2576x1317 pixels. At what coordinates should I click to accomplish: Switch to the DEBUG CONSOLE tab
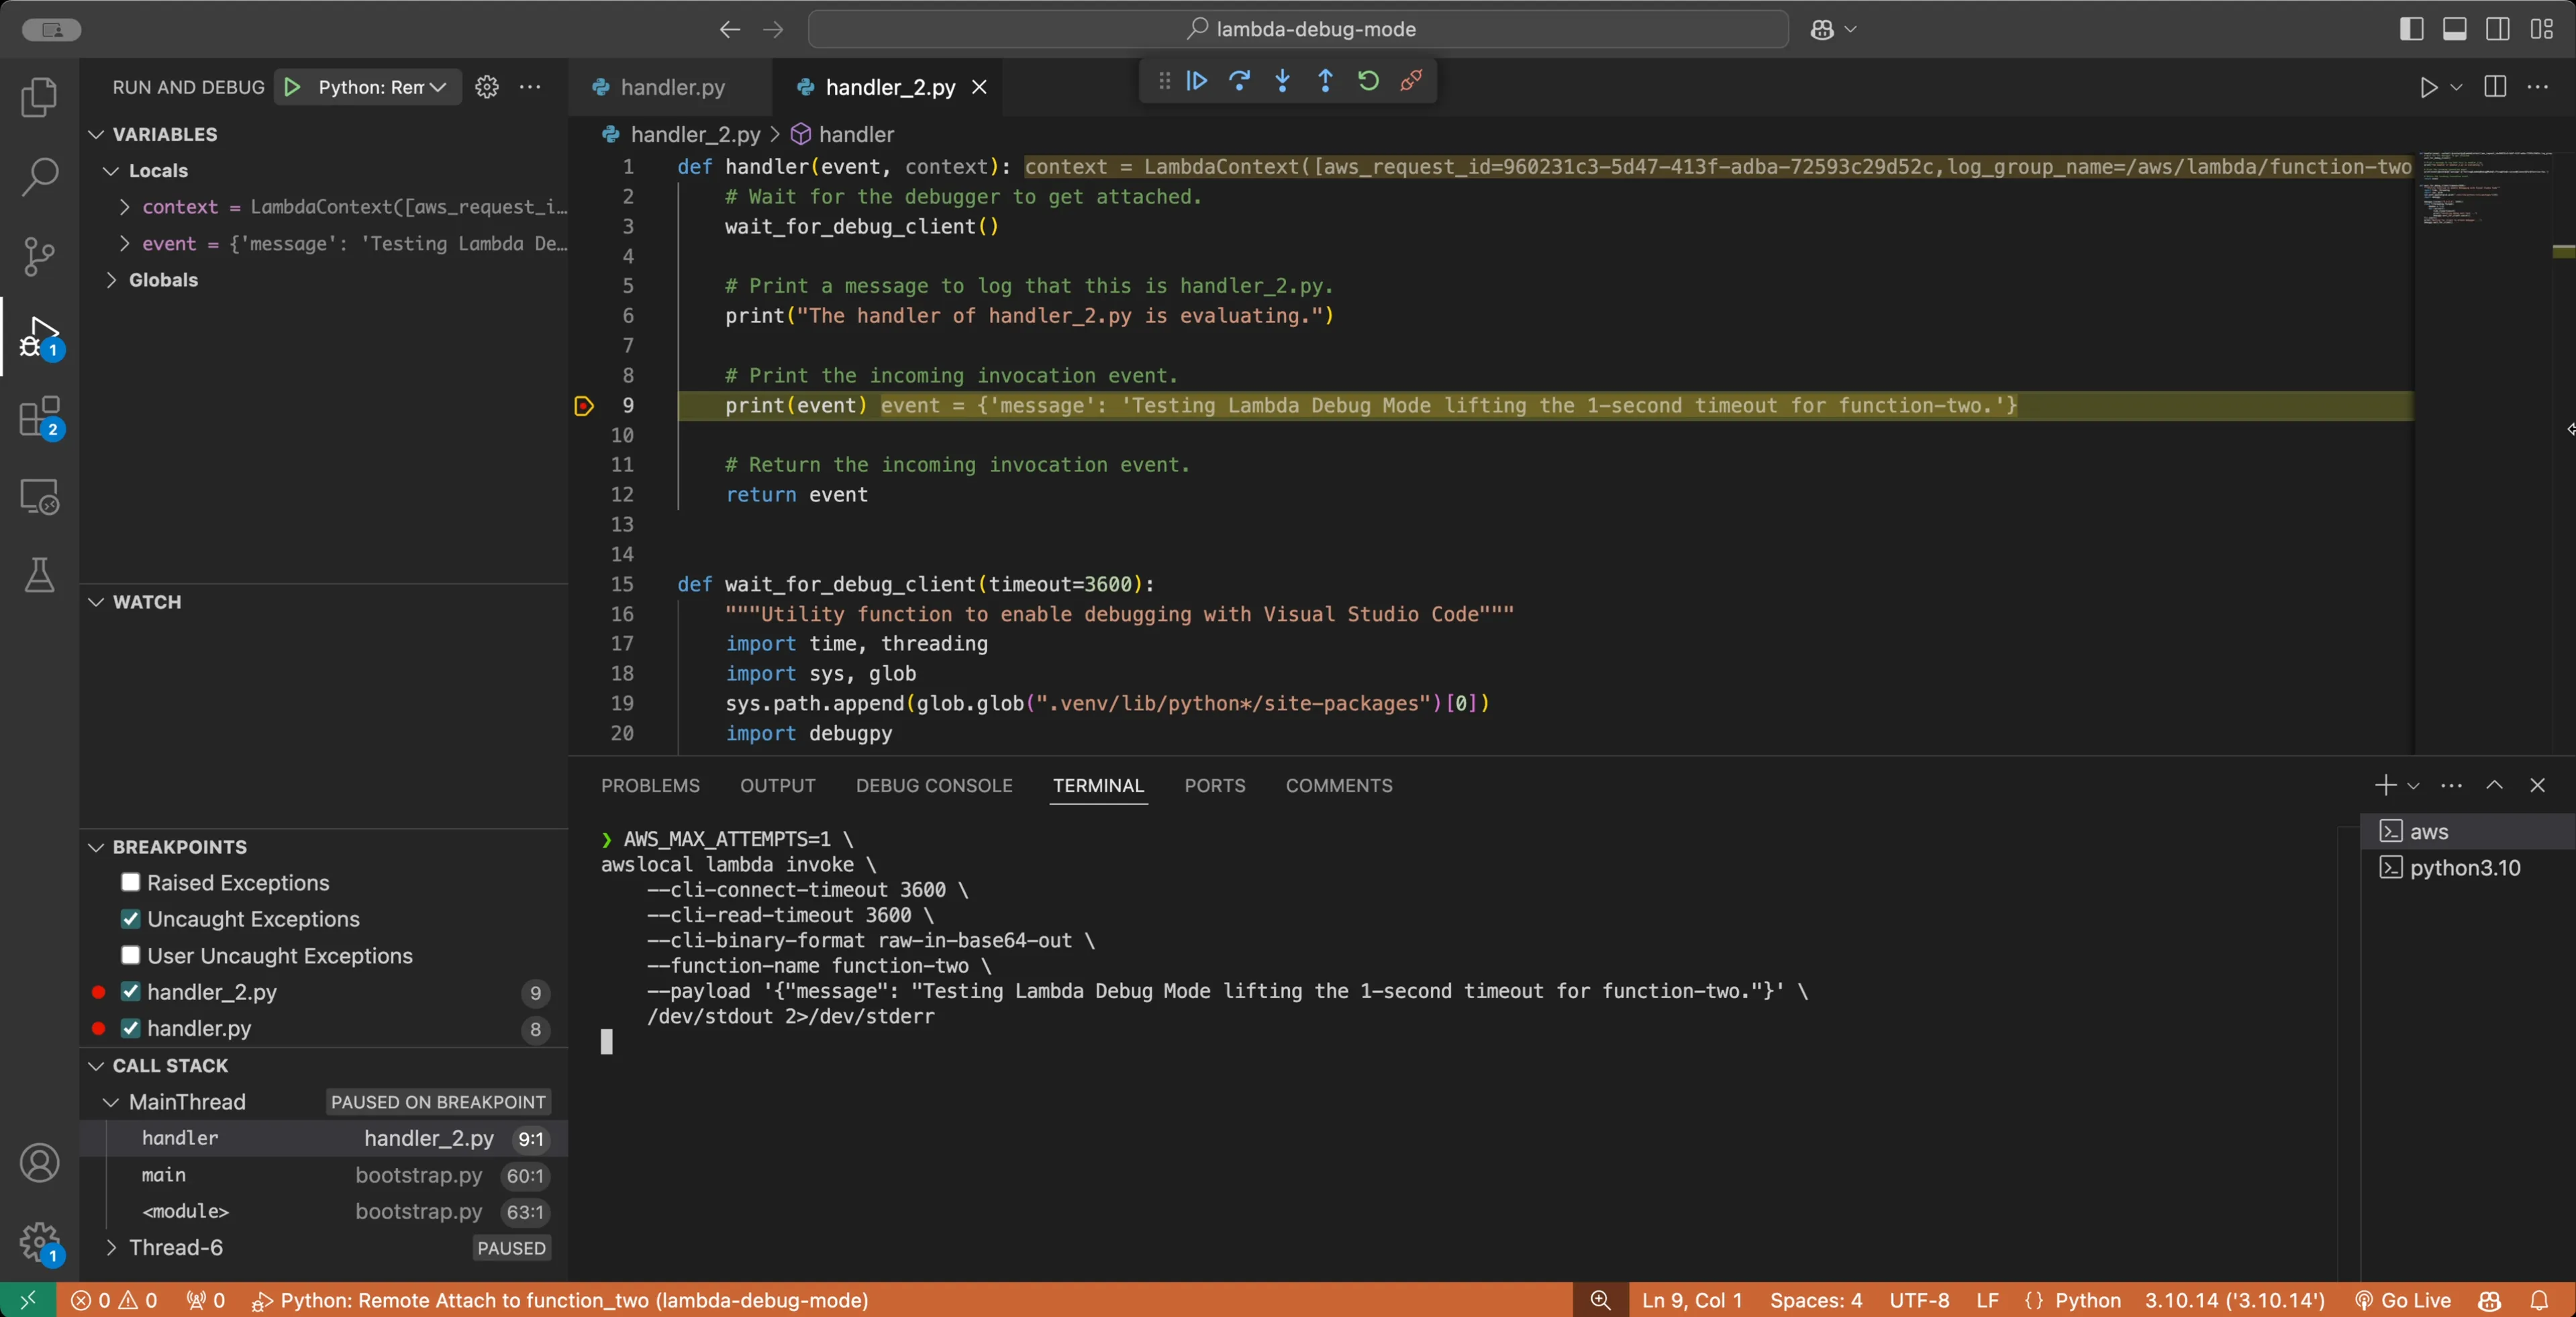click(x=933, y=786)
